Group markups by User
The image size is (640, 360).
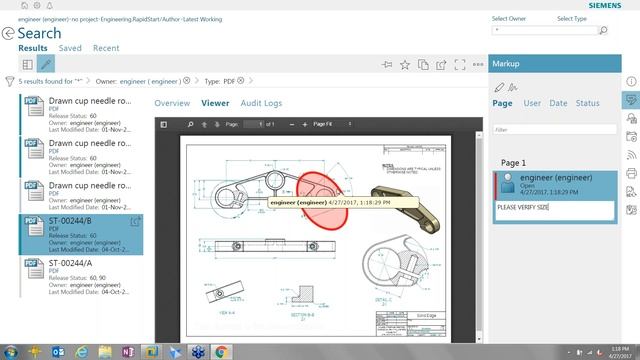[x=532, y=103]
